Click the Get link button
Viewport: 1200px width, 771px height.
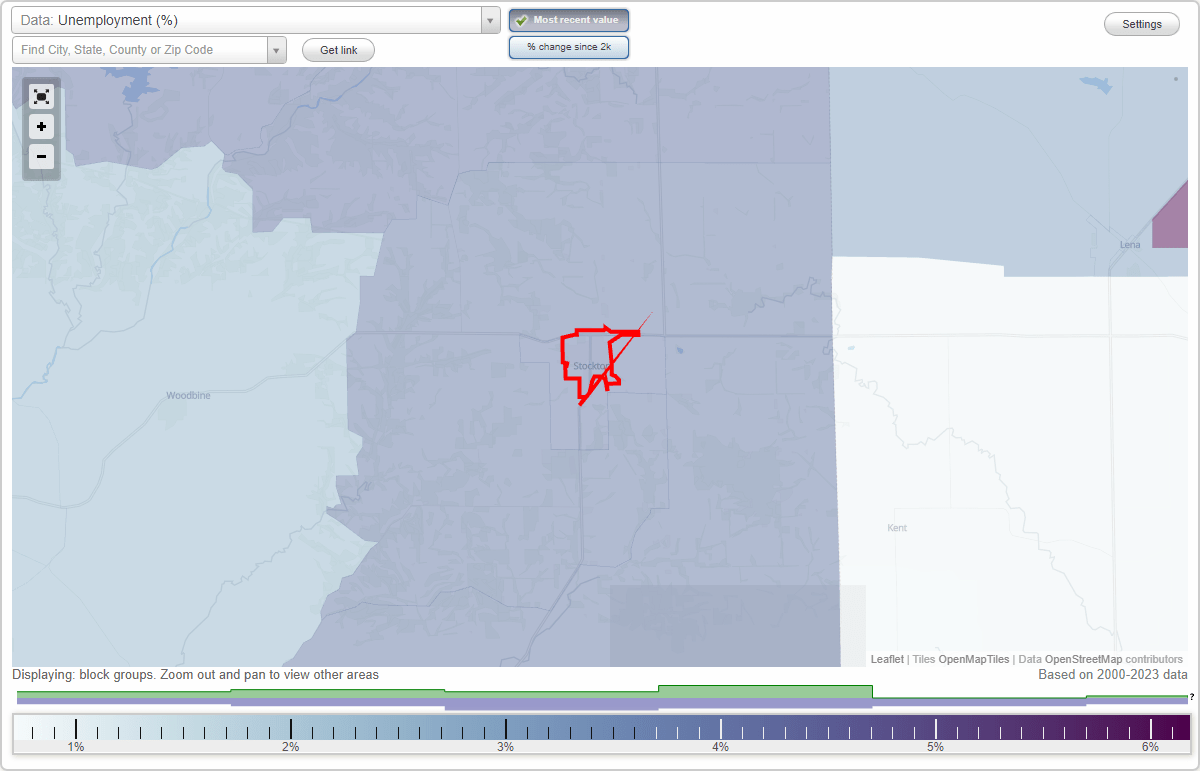[338, 50]
